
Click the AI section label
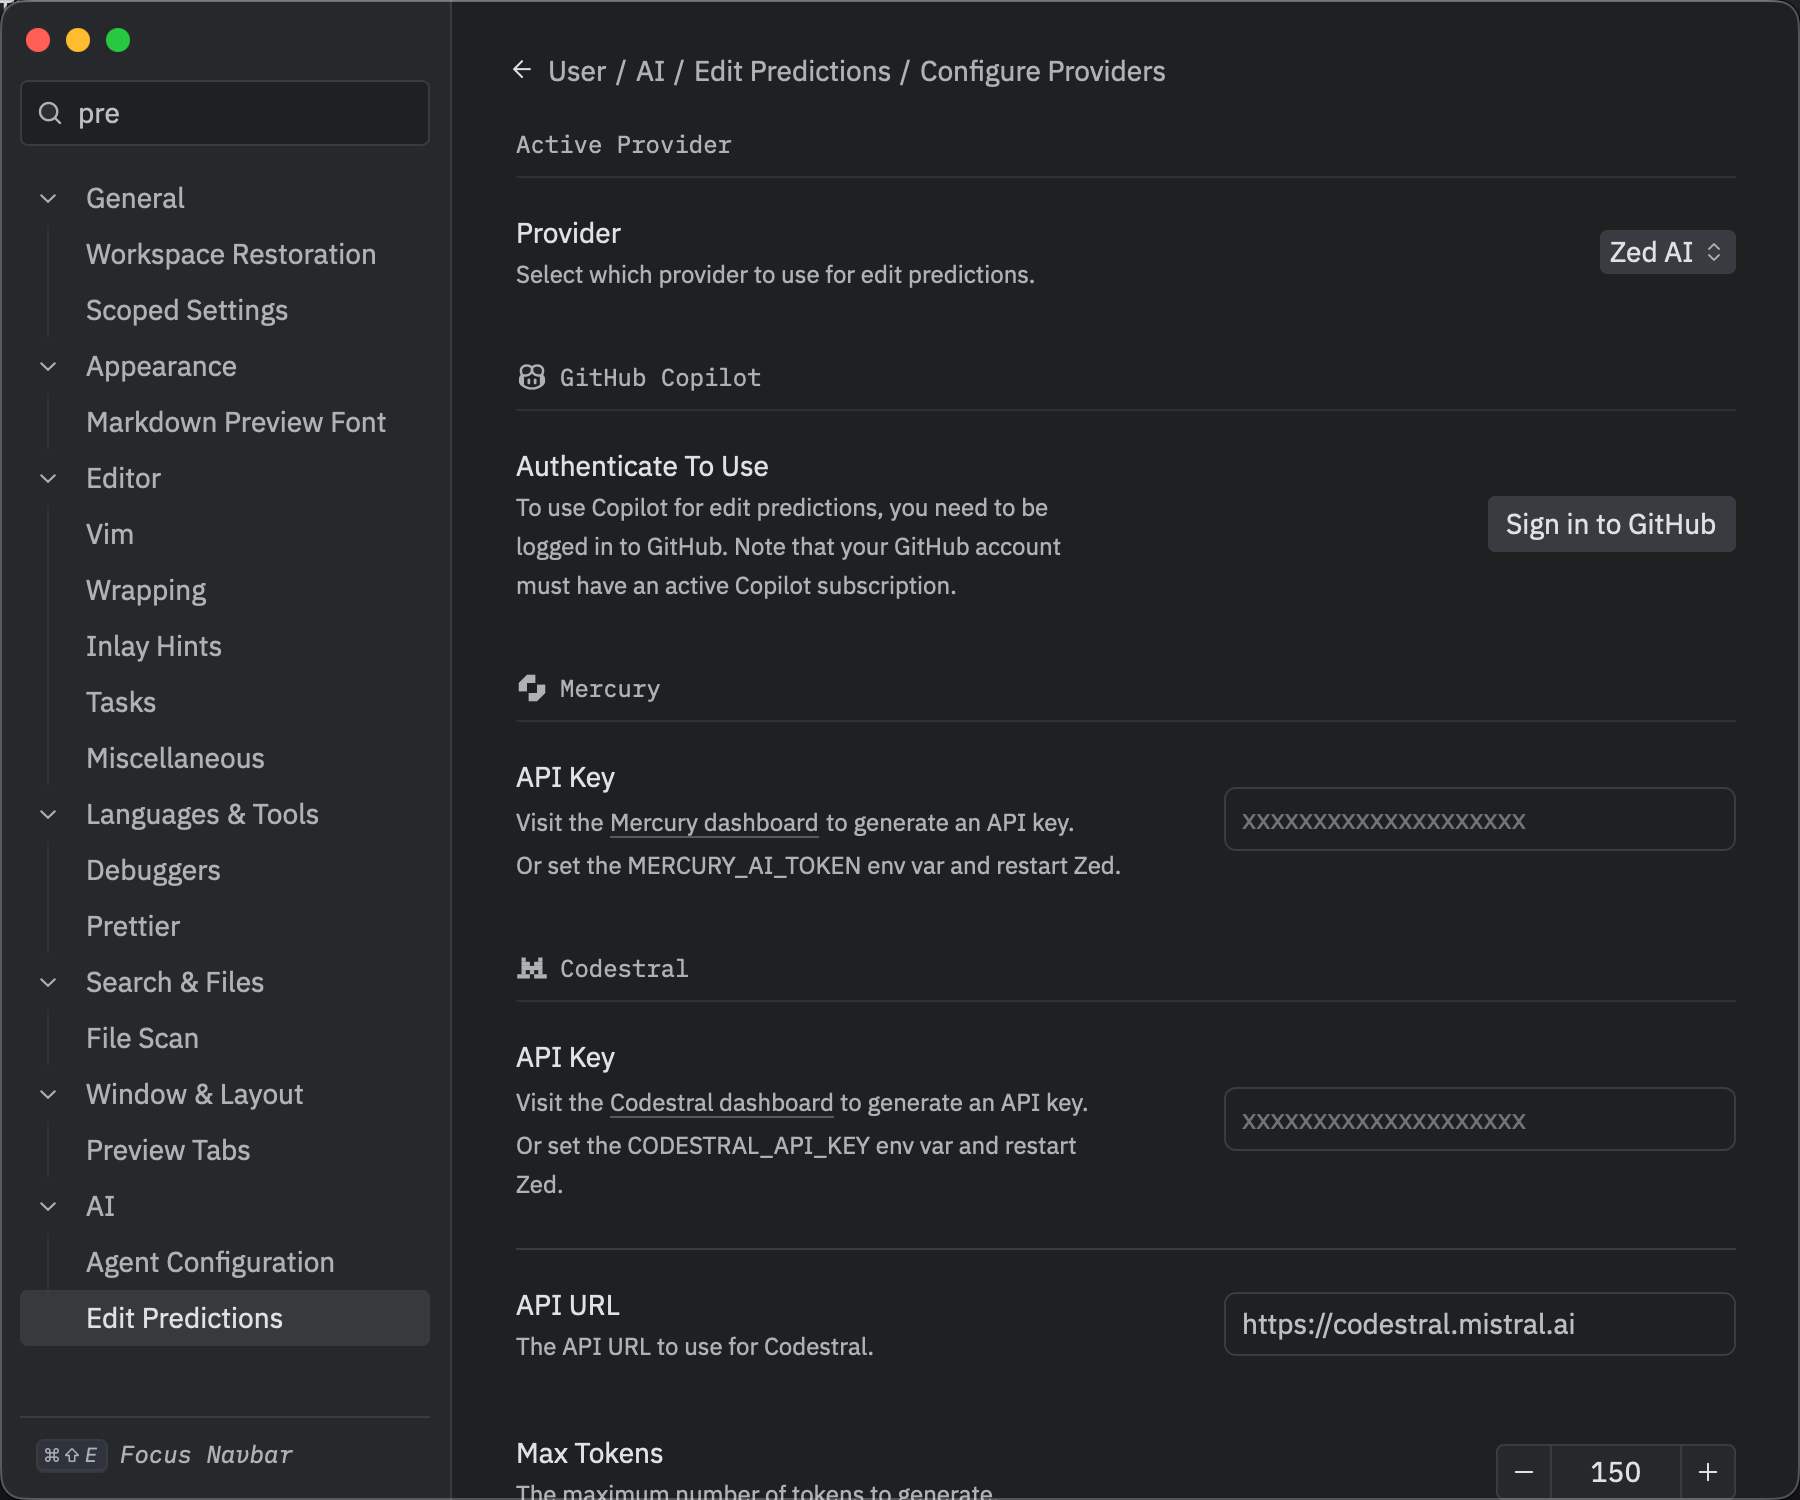[x=100, y=1206]
